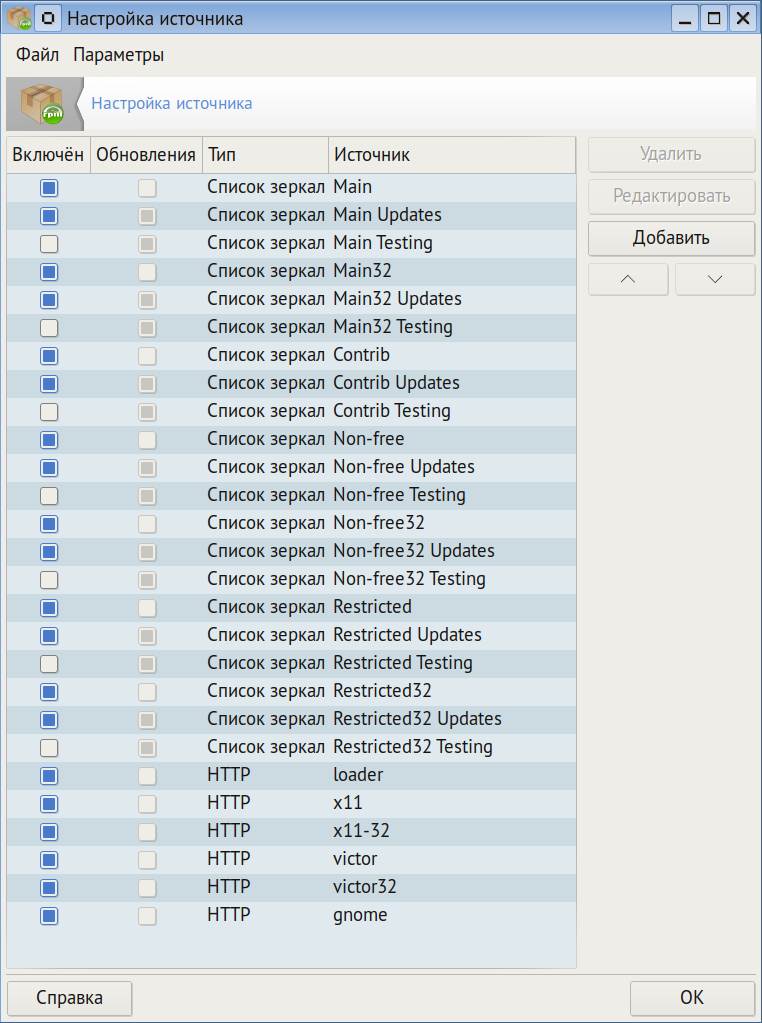Click the package icon in title bar

pos(18,18)
